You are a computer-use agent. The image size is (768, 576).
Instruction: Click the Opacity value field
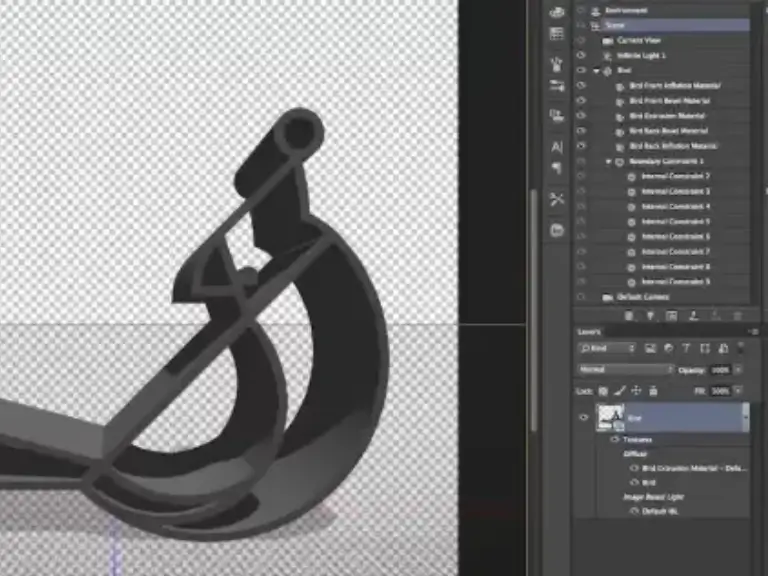721,369
